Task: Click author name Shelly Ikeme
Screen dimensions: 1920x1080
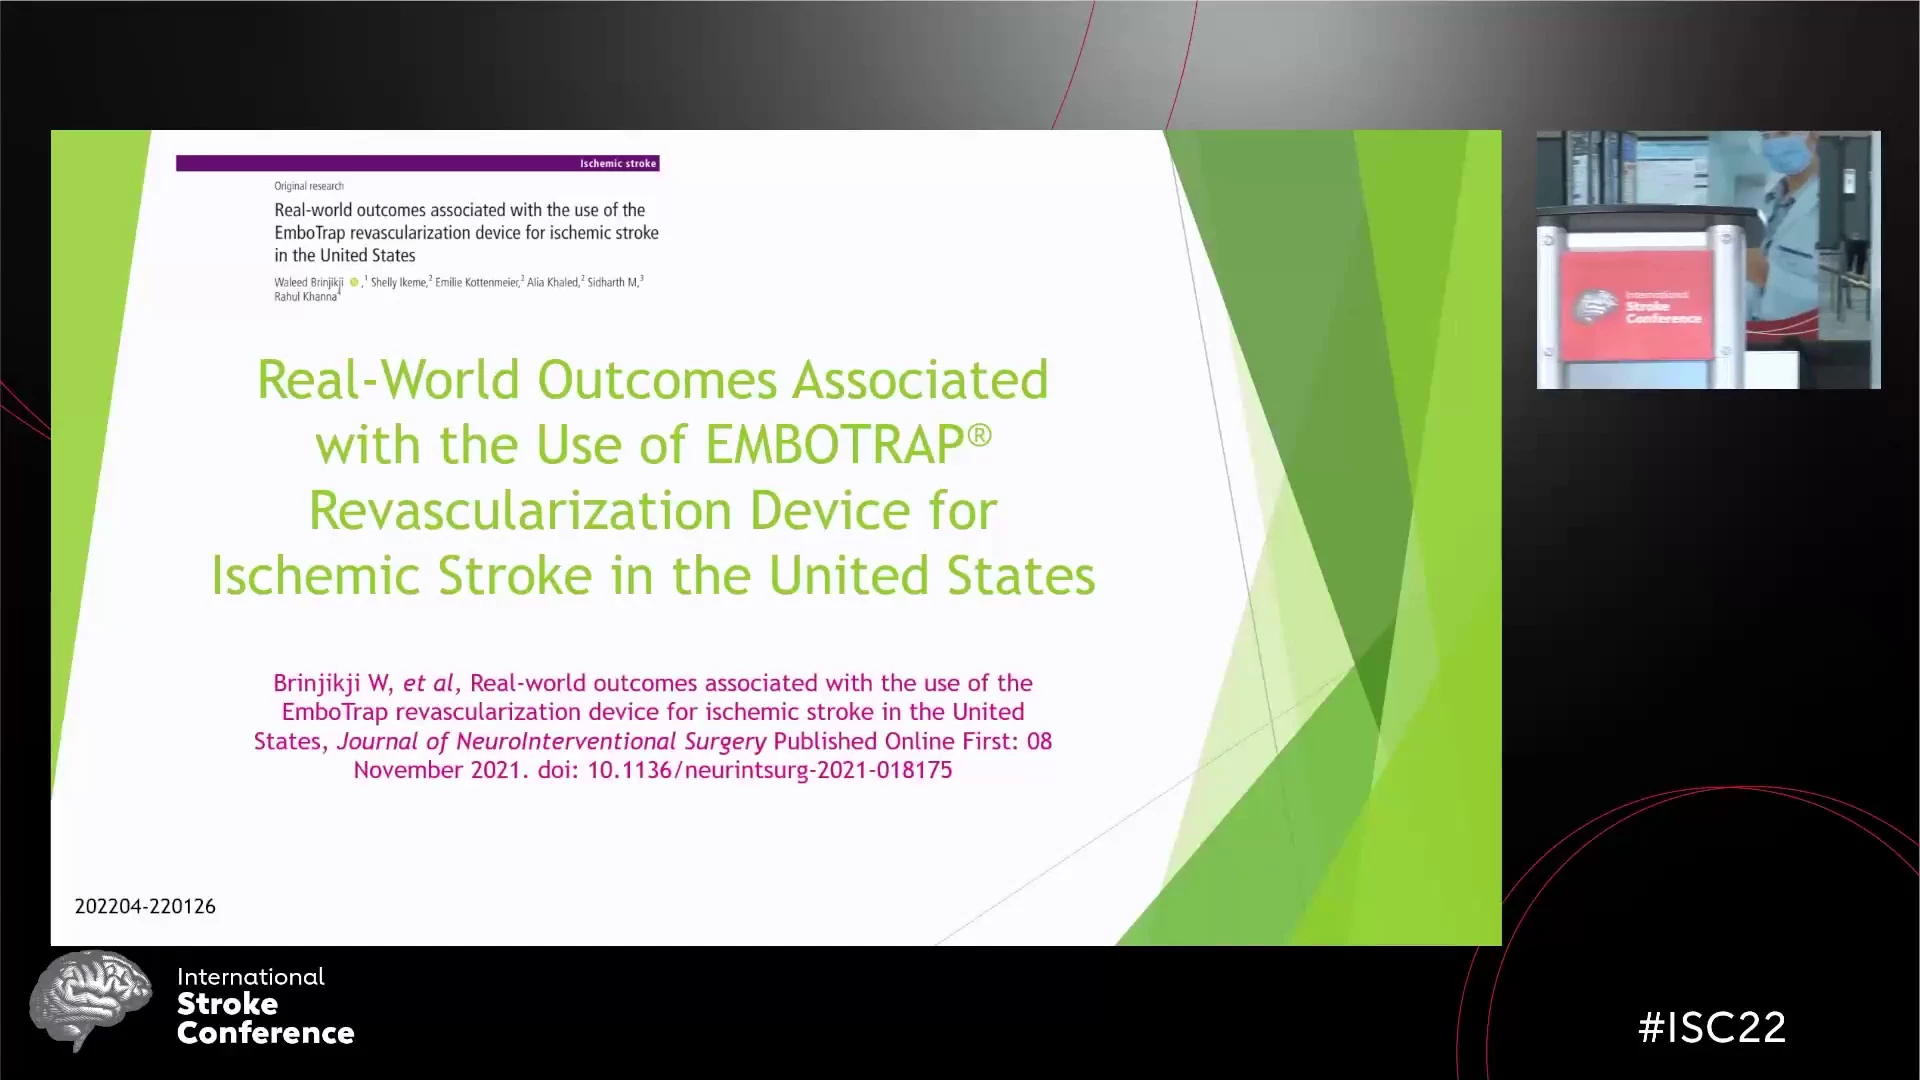Action: tap(398, 283)
